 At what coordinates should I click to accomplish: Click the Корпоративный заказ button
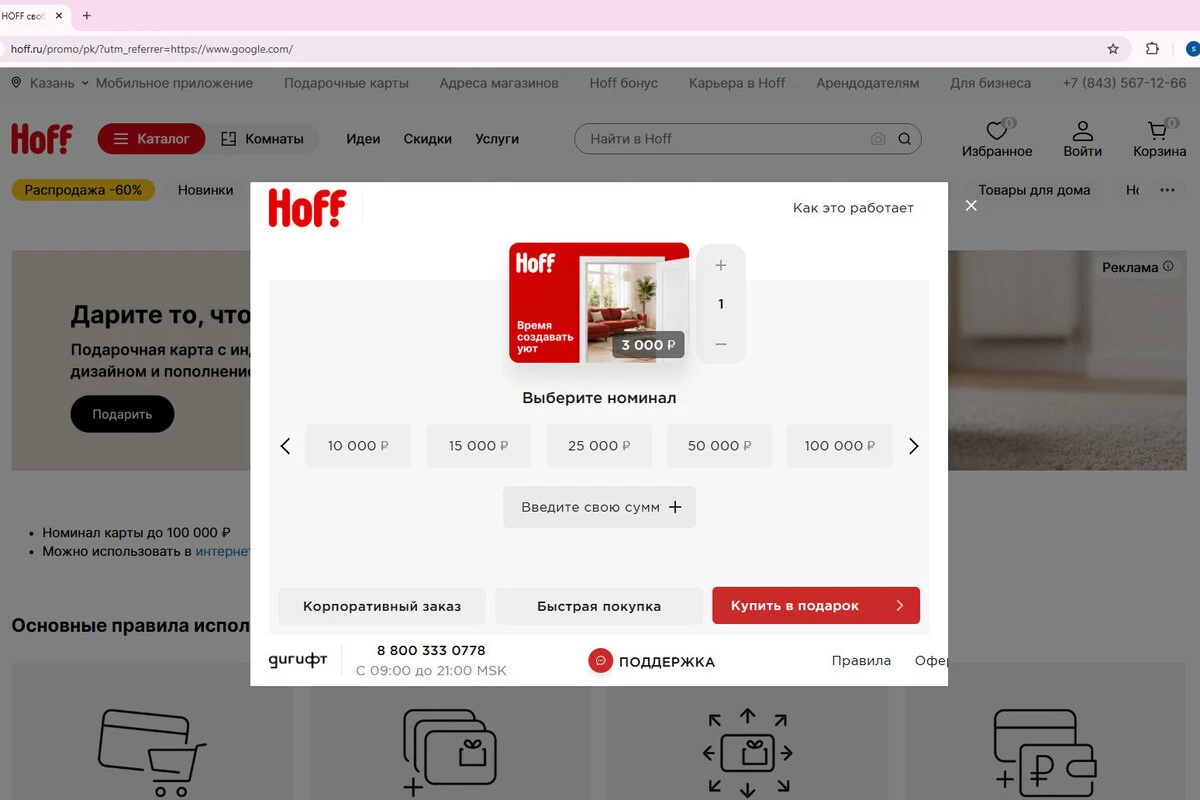tap(382, 606)
